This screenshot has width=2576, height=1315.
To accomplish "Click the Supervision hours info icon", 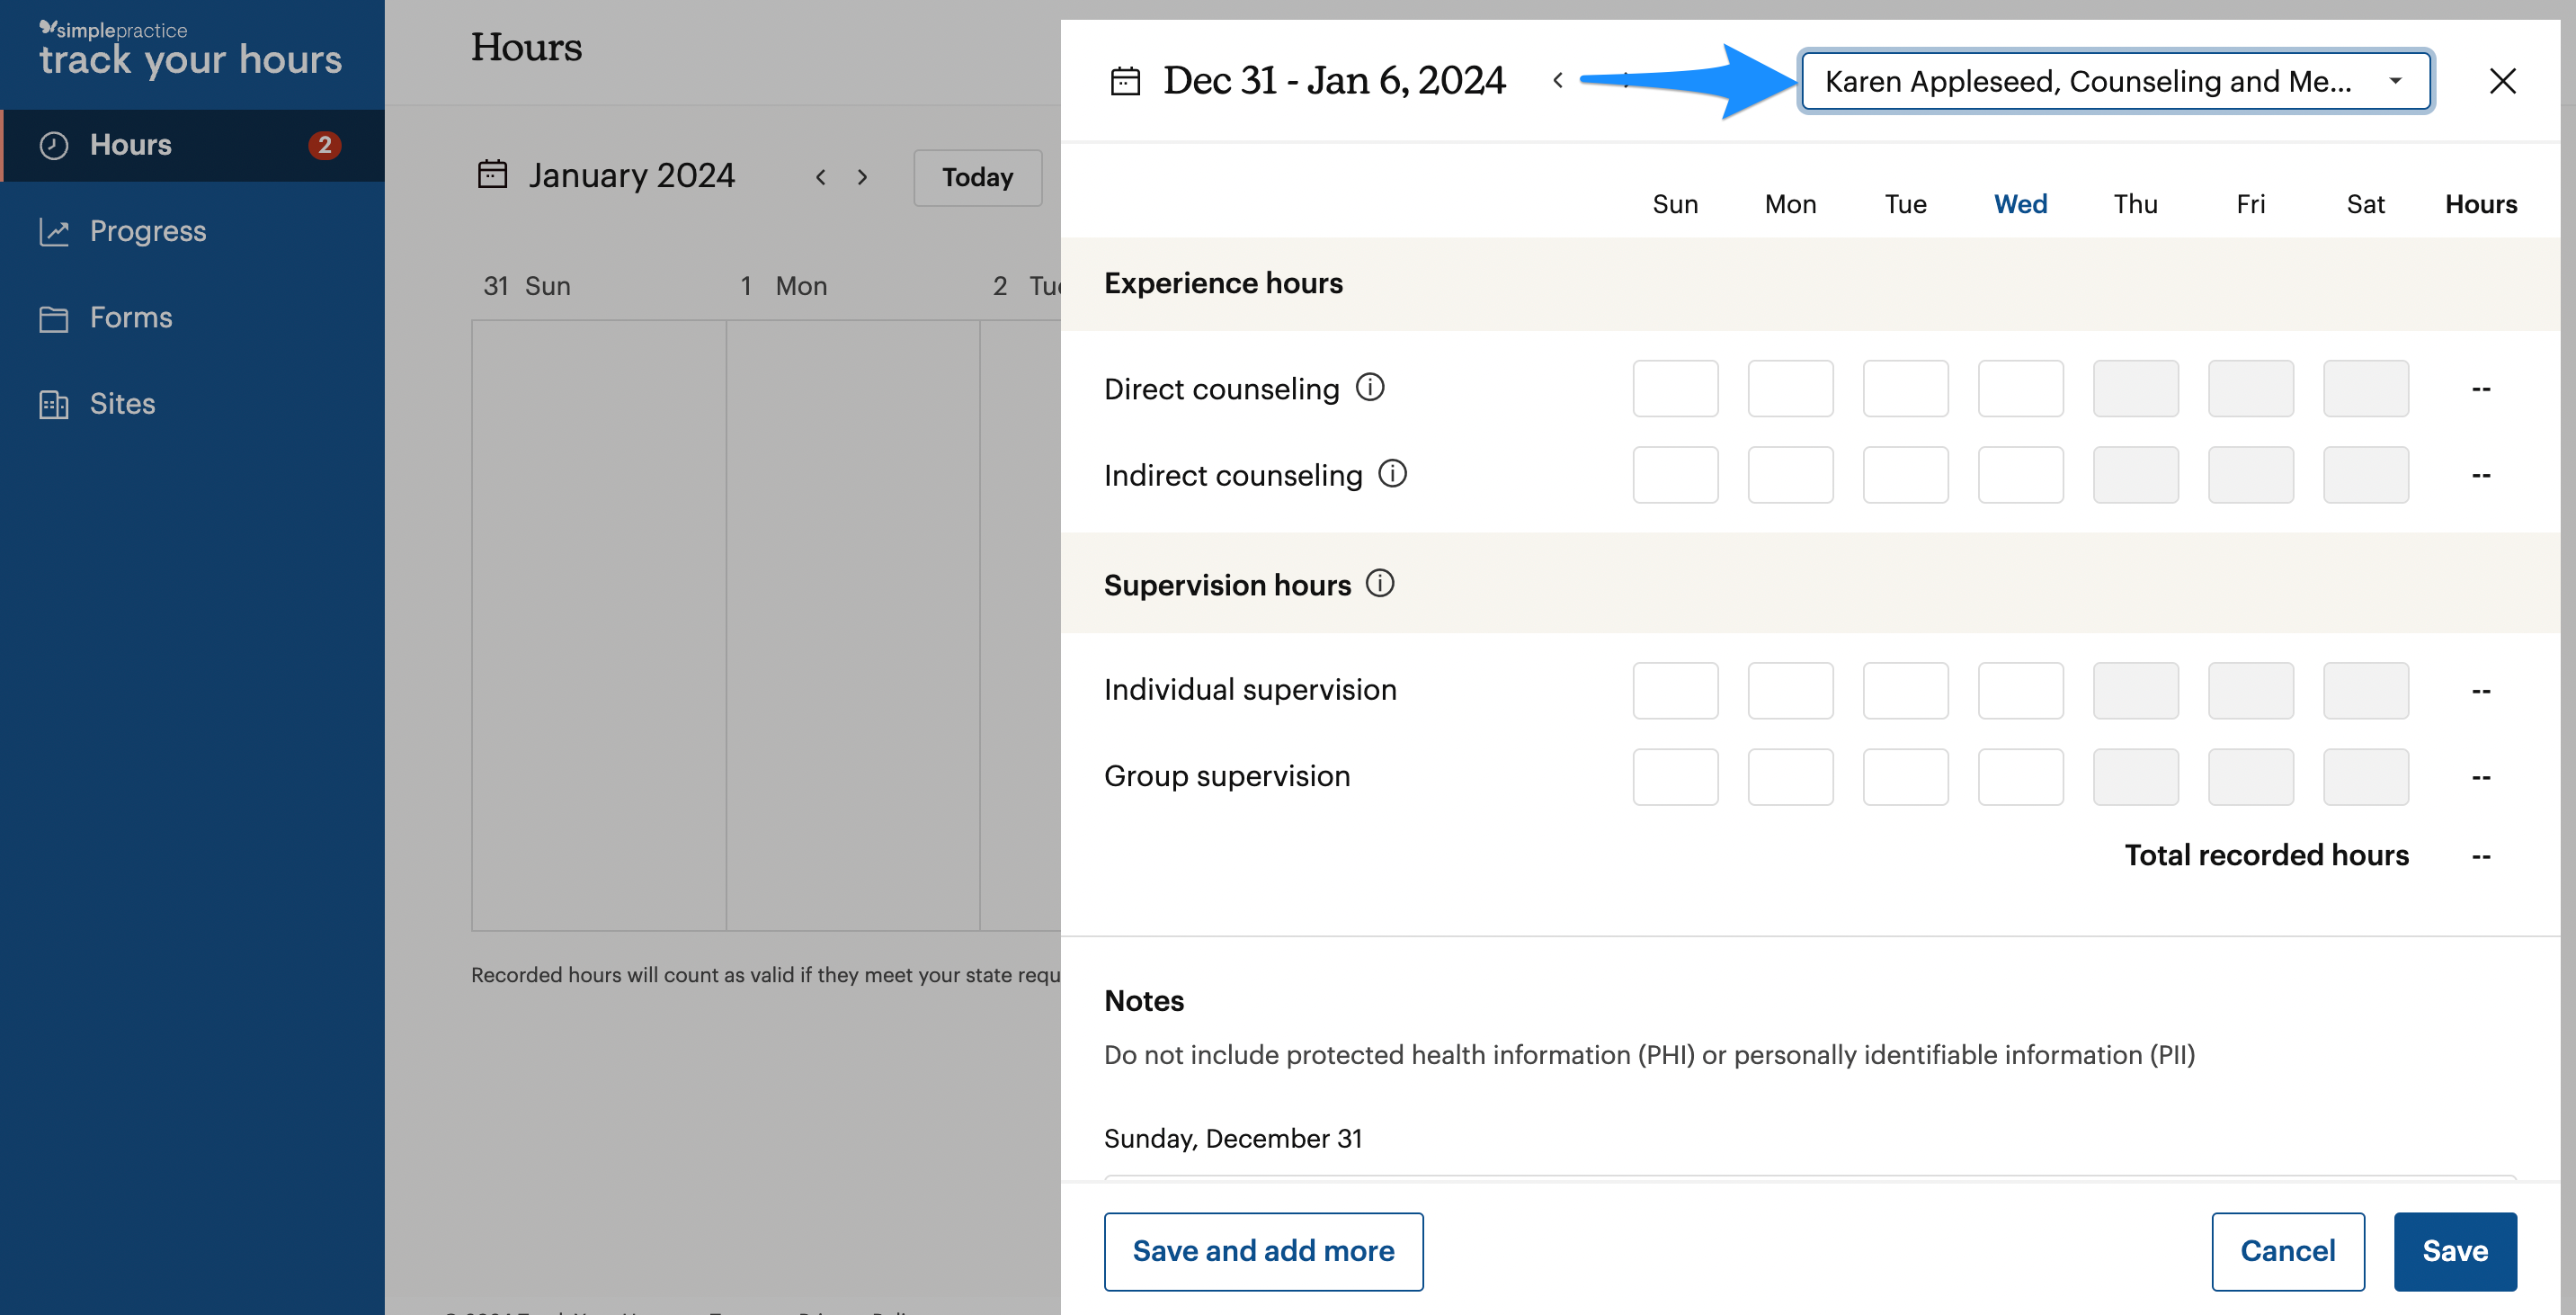I will point(1379,583).
